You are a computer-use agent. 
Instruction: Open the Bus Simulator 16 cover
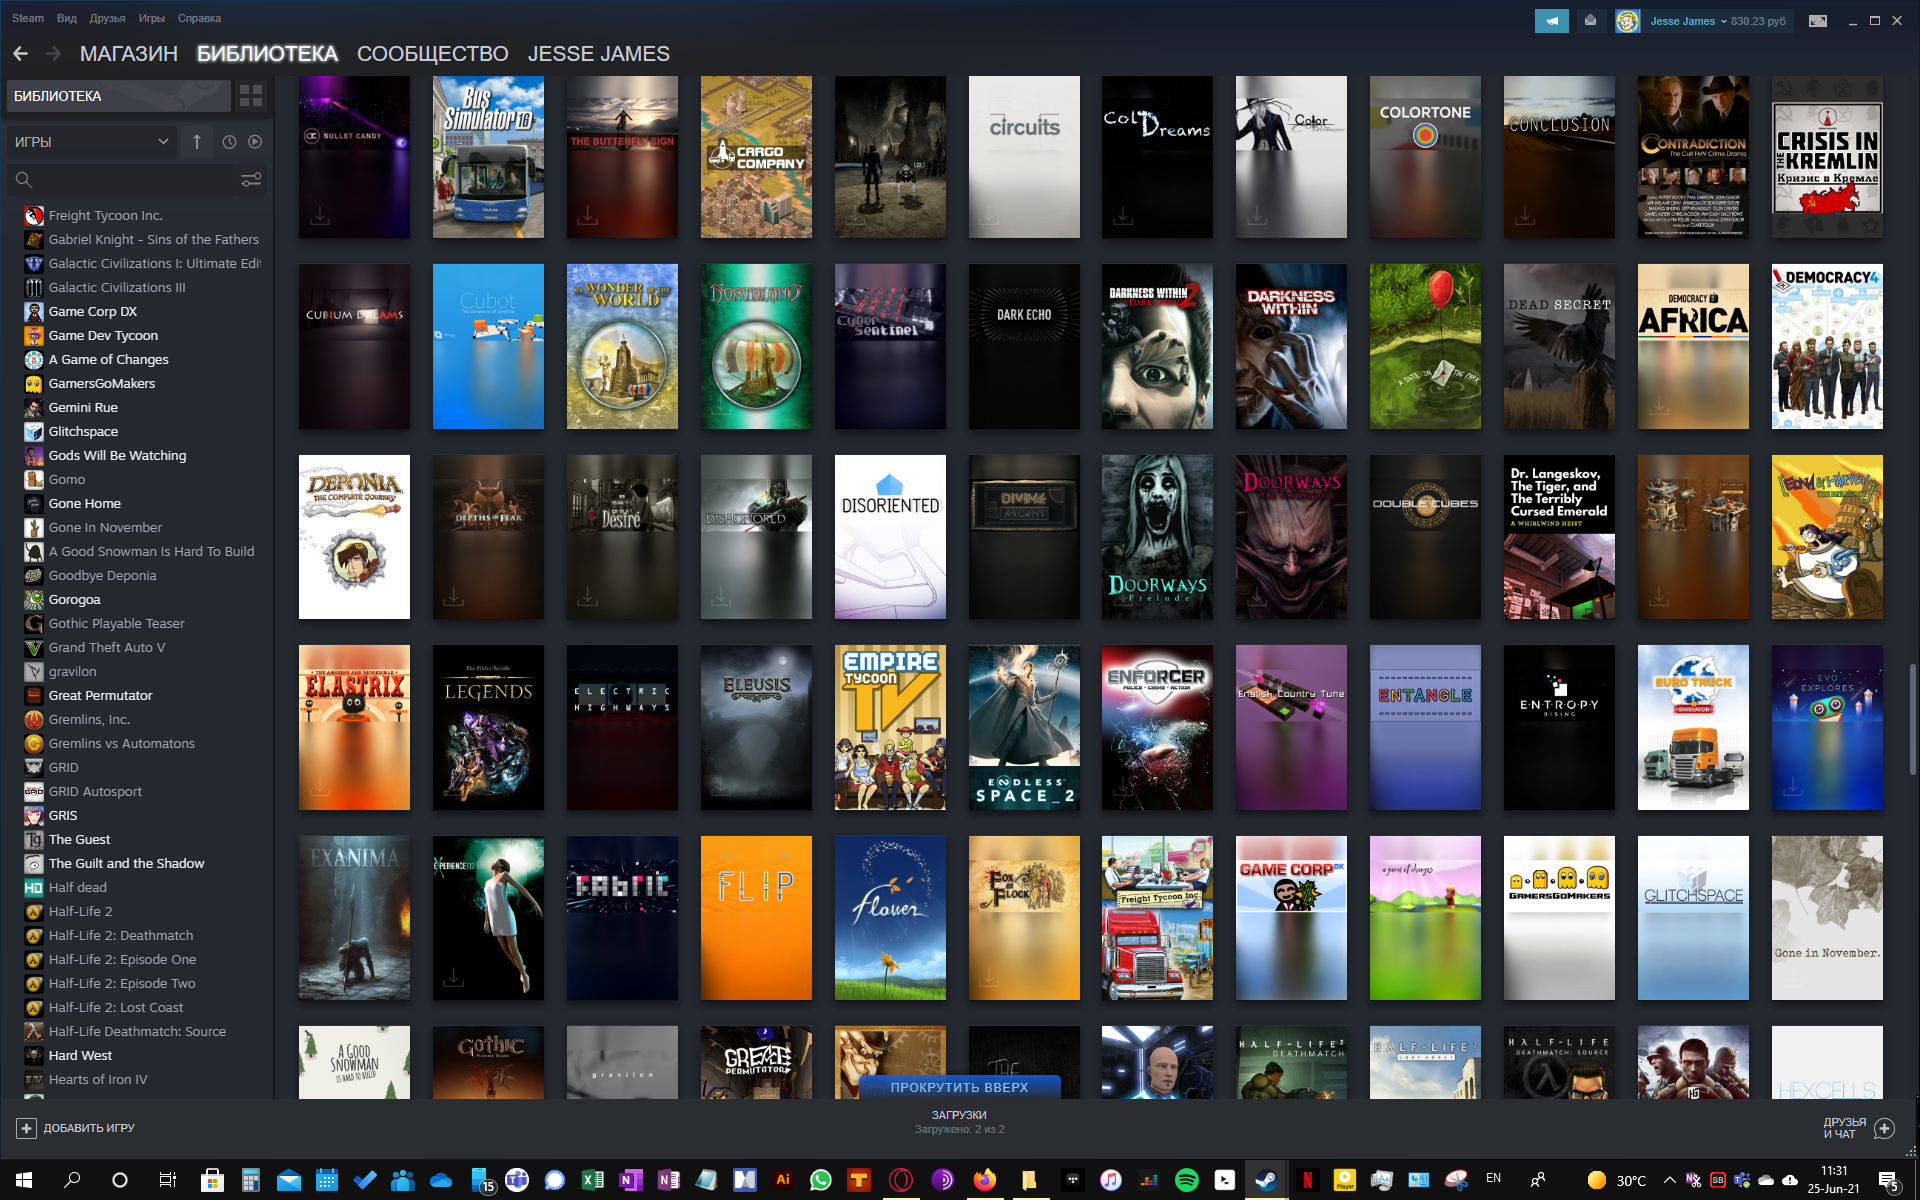point(488,157)
